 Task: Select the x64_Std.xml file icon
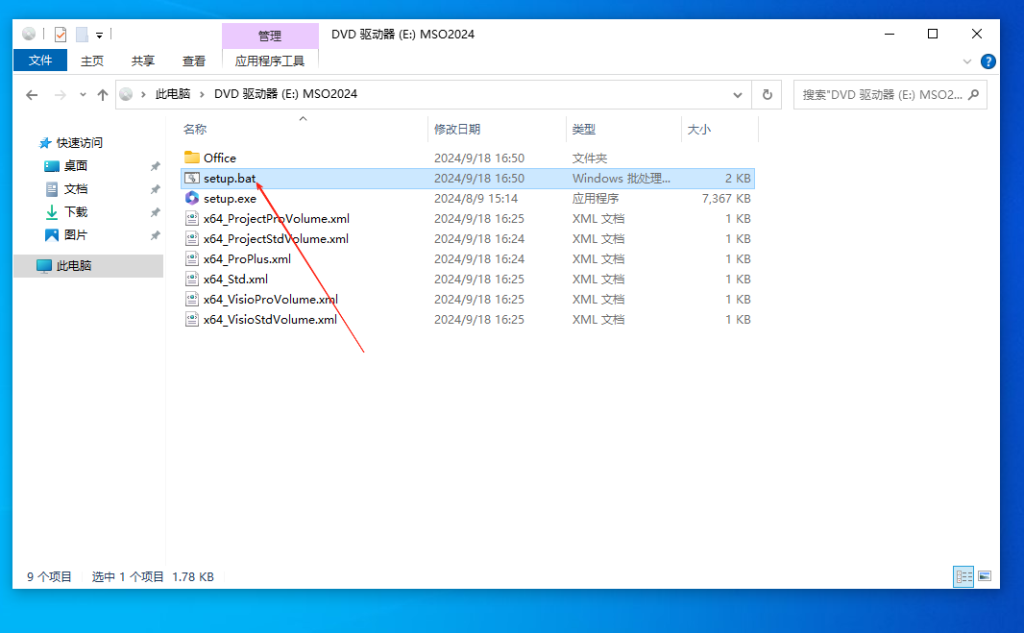click(x=191, y=279)
